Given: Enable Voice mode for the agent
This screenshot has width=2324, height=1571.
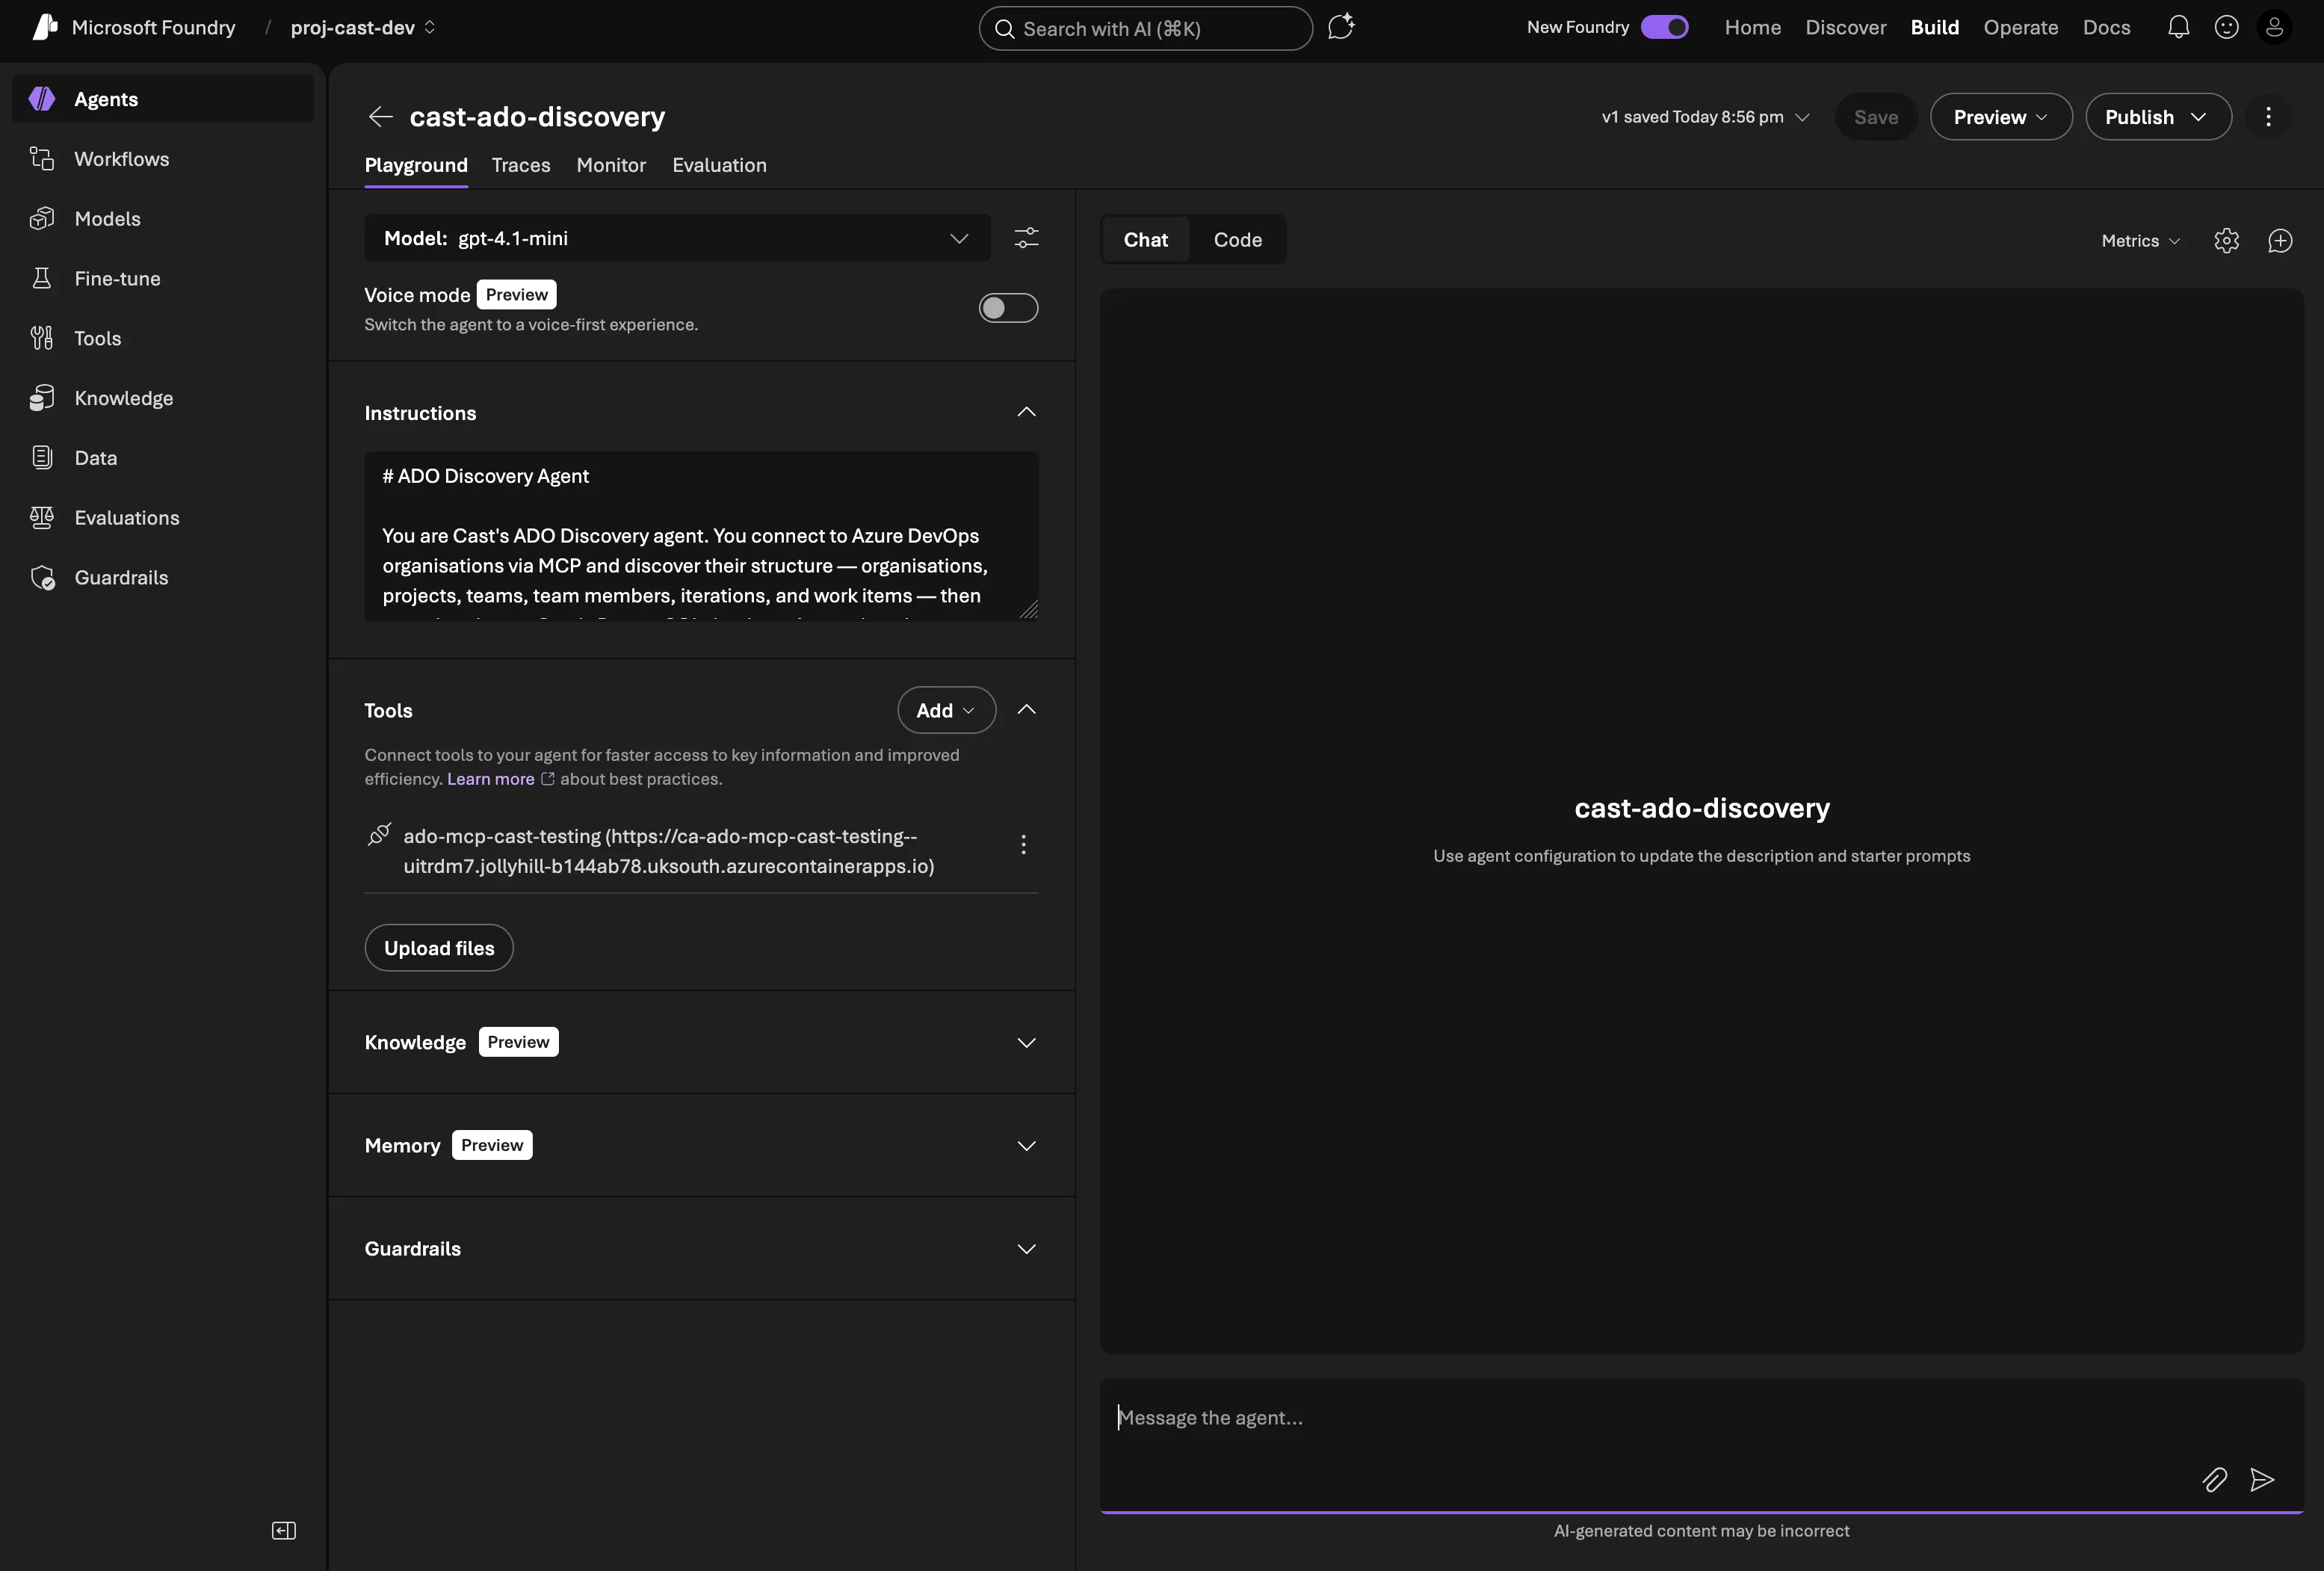Looking at the screenshot, I should (1007, 308).
